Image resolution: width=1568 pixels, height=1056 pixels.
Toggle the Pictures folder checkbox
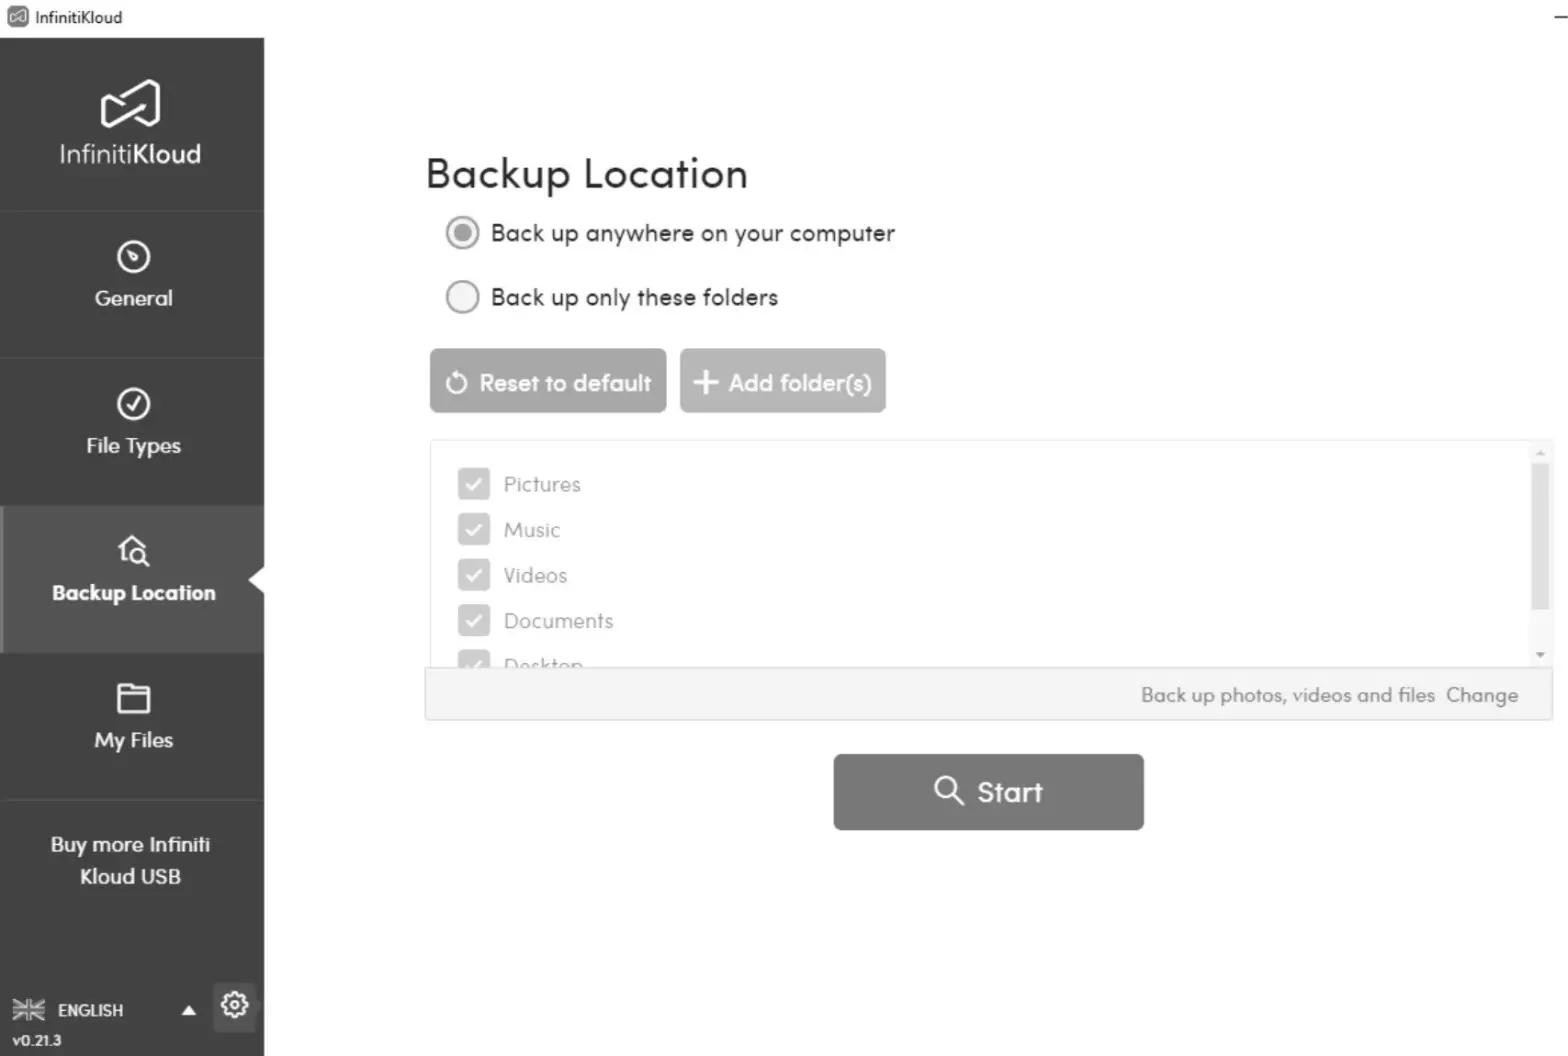tap(474, 484)
